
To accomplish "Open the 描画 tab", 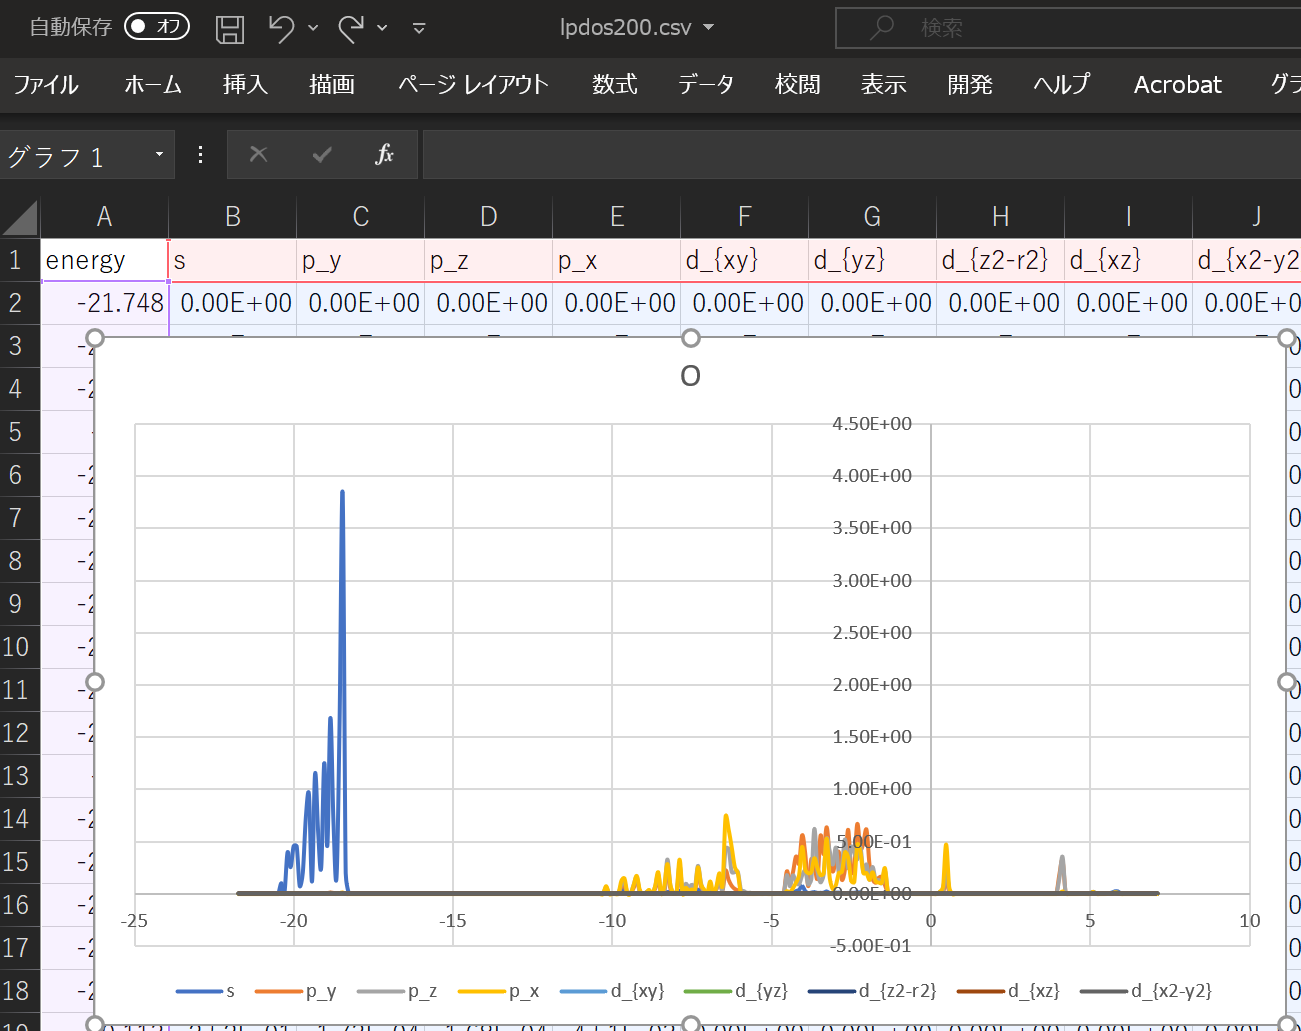I will coord(332,85).
